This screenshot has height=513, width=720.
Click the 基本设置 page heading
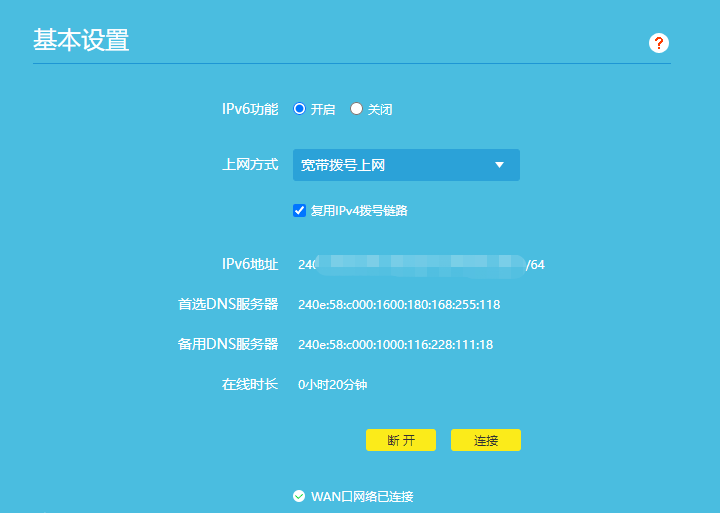point(81,41)
